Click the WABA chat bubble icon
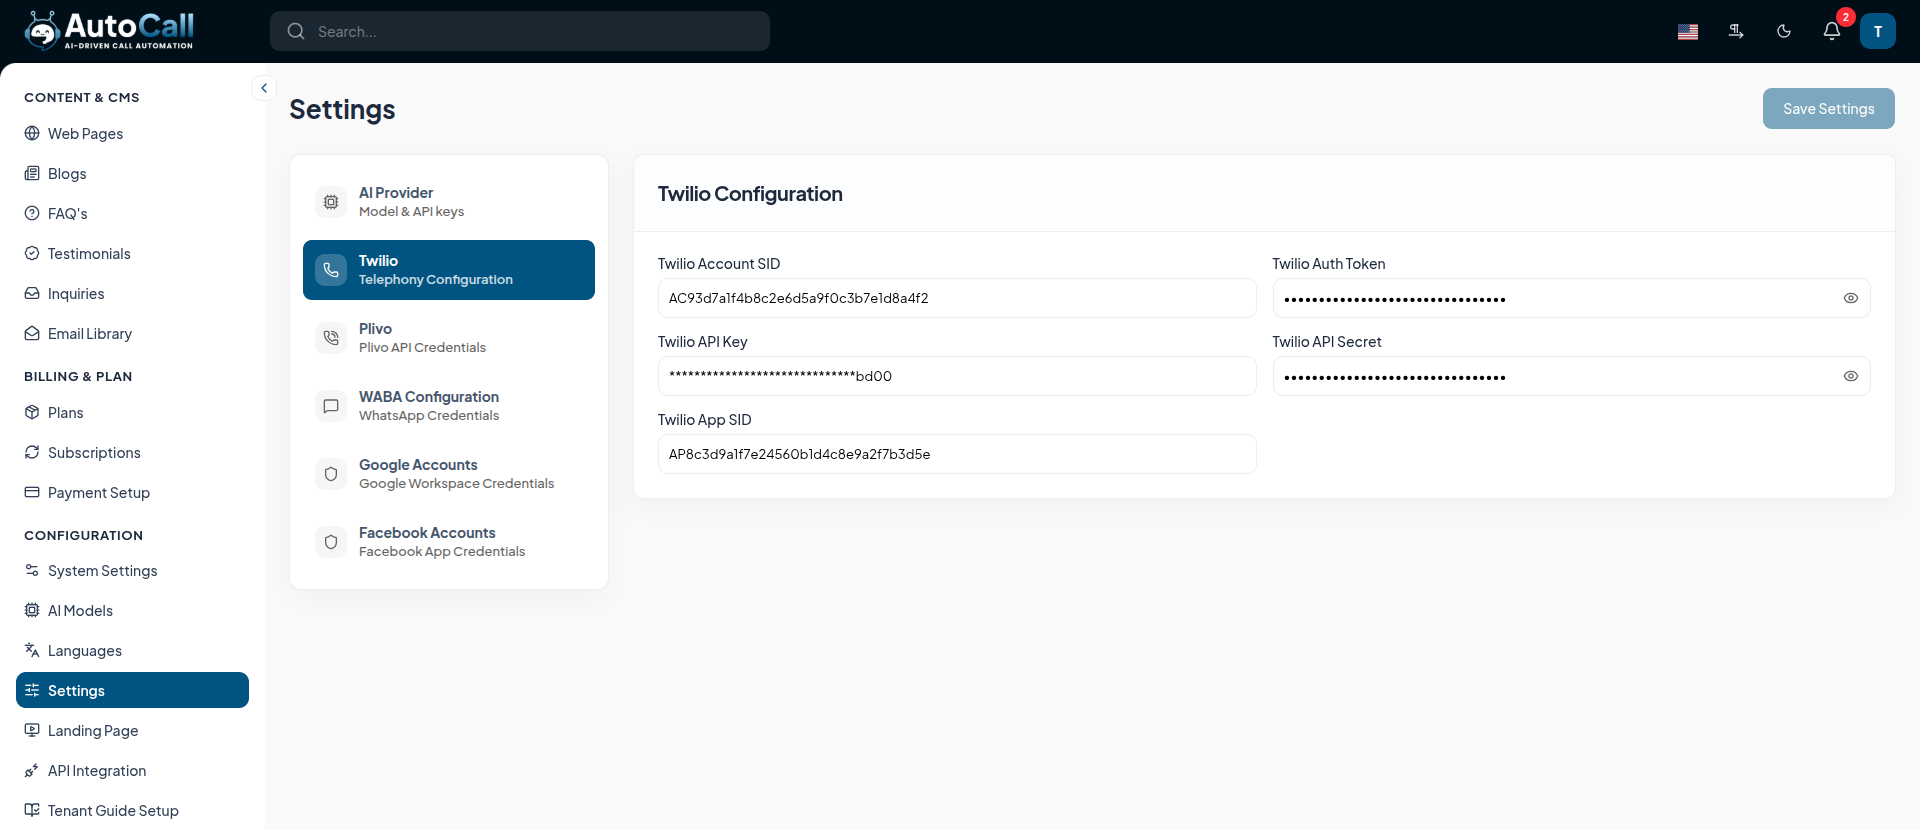Screen dimensions: 1920x830 [x=331, y=406]
